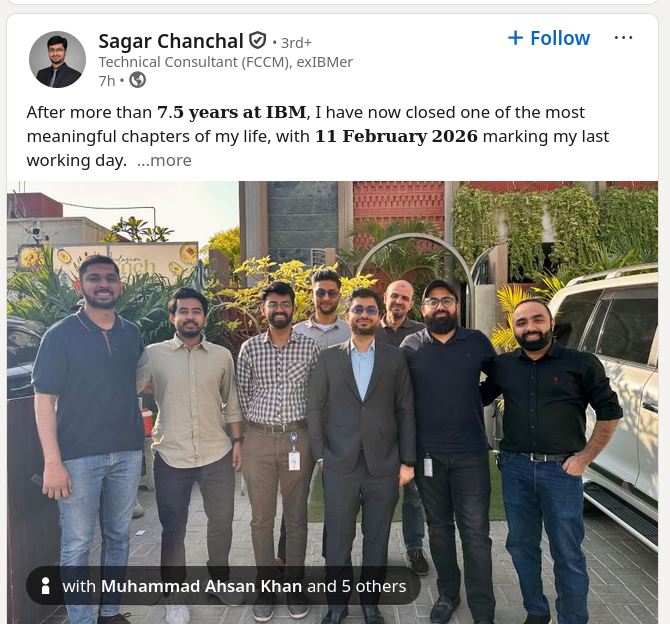Click the Technical Consultant (FCCM), exIBMer headline

(x=226, y=62)
